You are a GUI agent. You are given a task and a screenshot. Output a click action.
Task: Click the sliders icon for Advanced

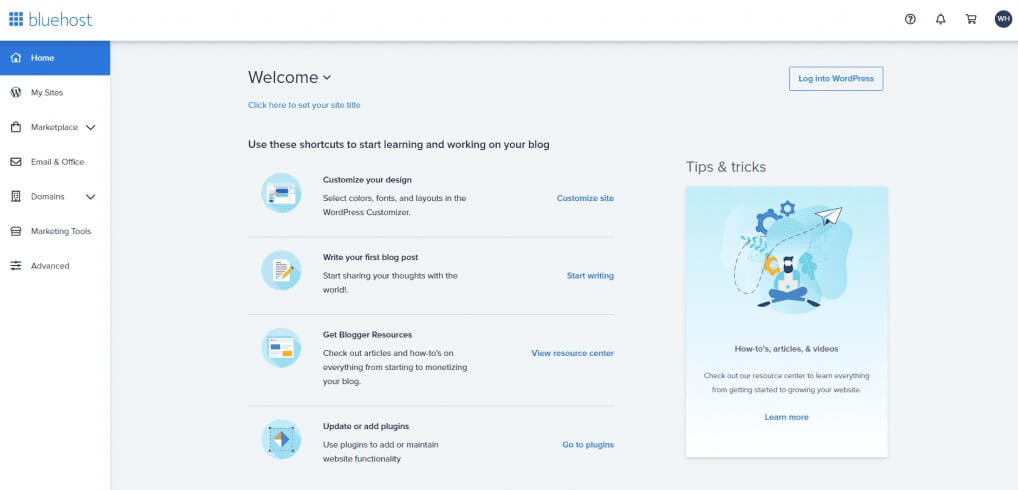pyautogui.click(x=16, y=266)
